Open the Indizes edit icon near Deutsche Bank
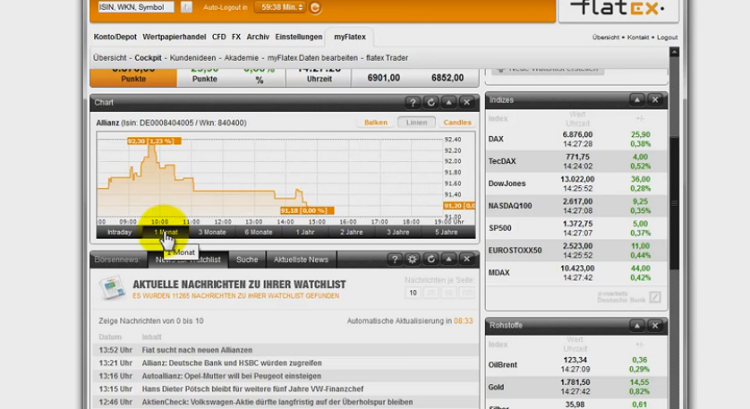The image size is (750, 409). click(x=655, y=297)
